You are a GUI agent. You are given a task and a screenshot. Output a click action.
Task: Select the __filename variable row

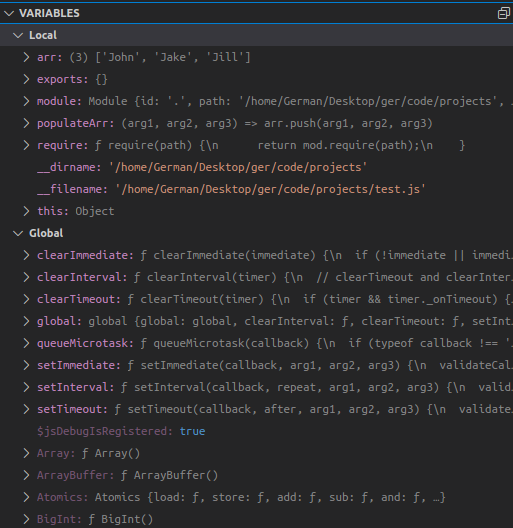click(256, 189)
